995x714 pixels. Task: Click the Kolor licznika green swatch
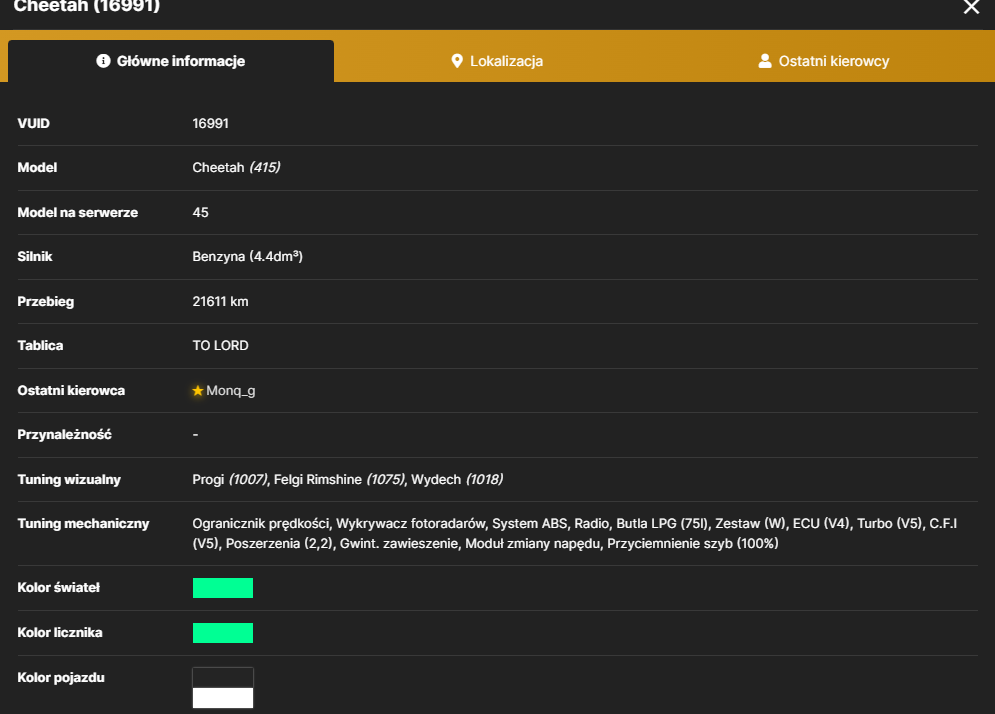[223, 633]
